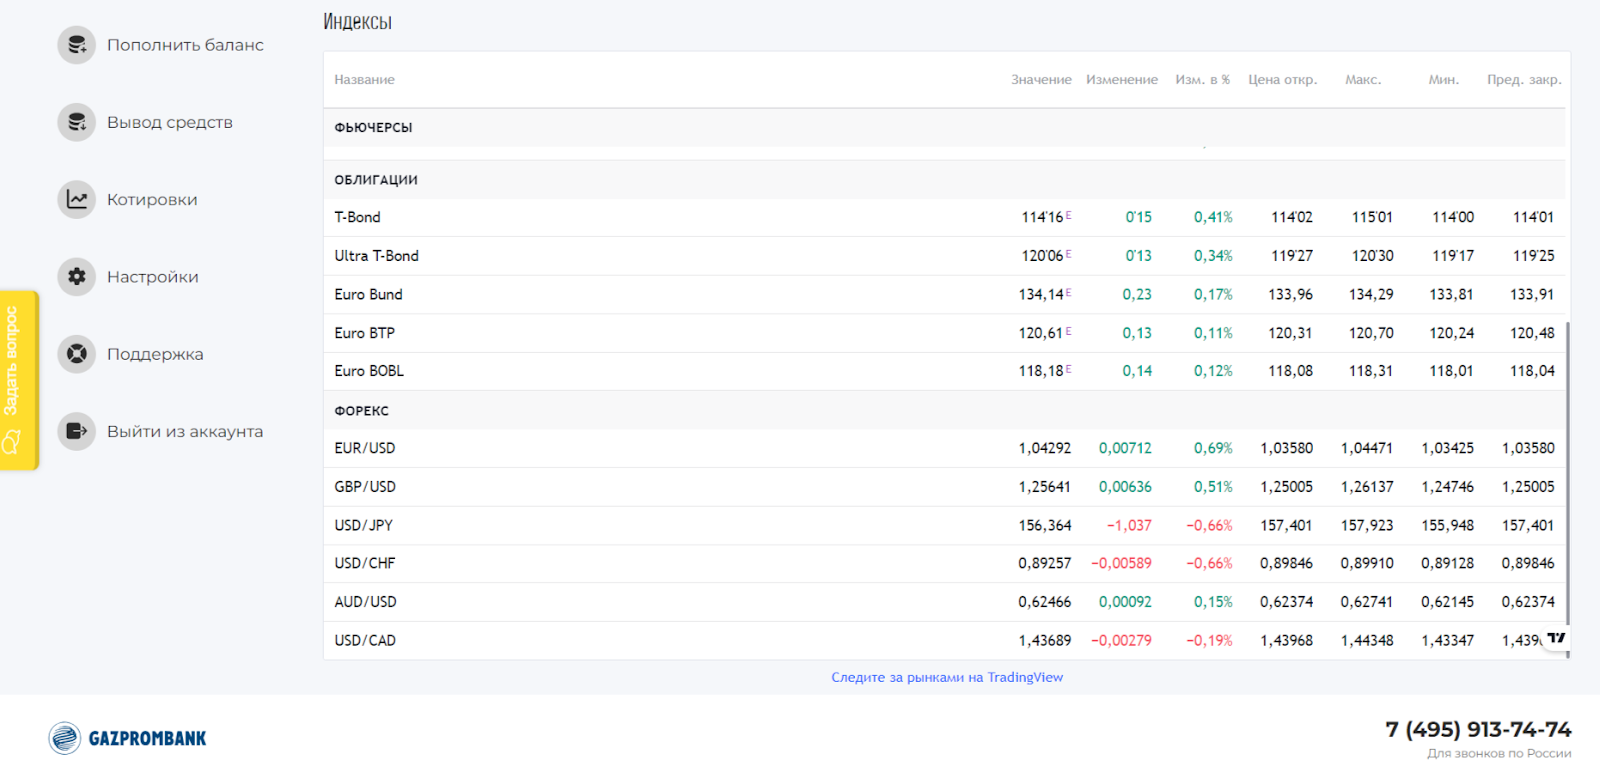Click USD/JPY change −1,037
Viewport: 1600px width, 779px height.
coord(1129,525)
